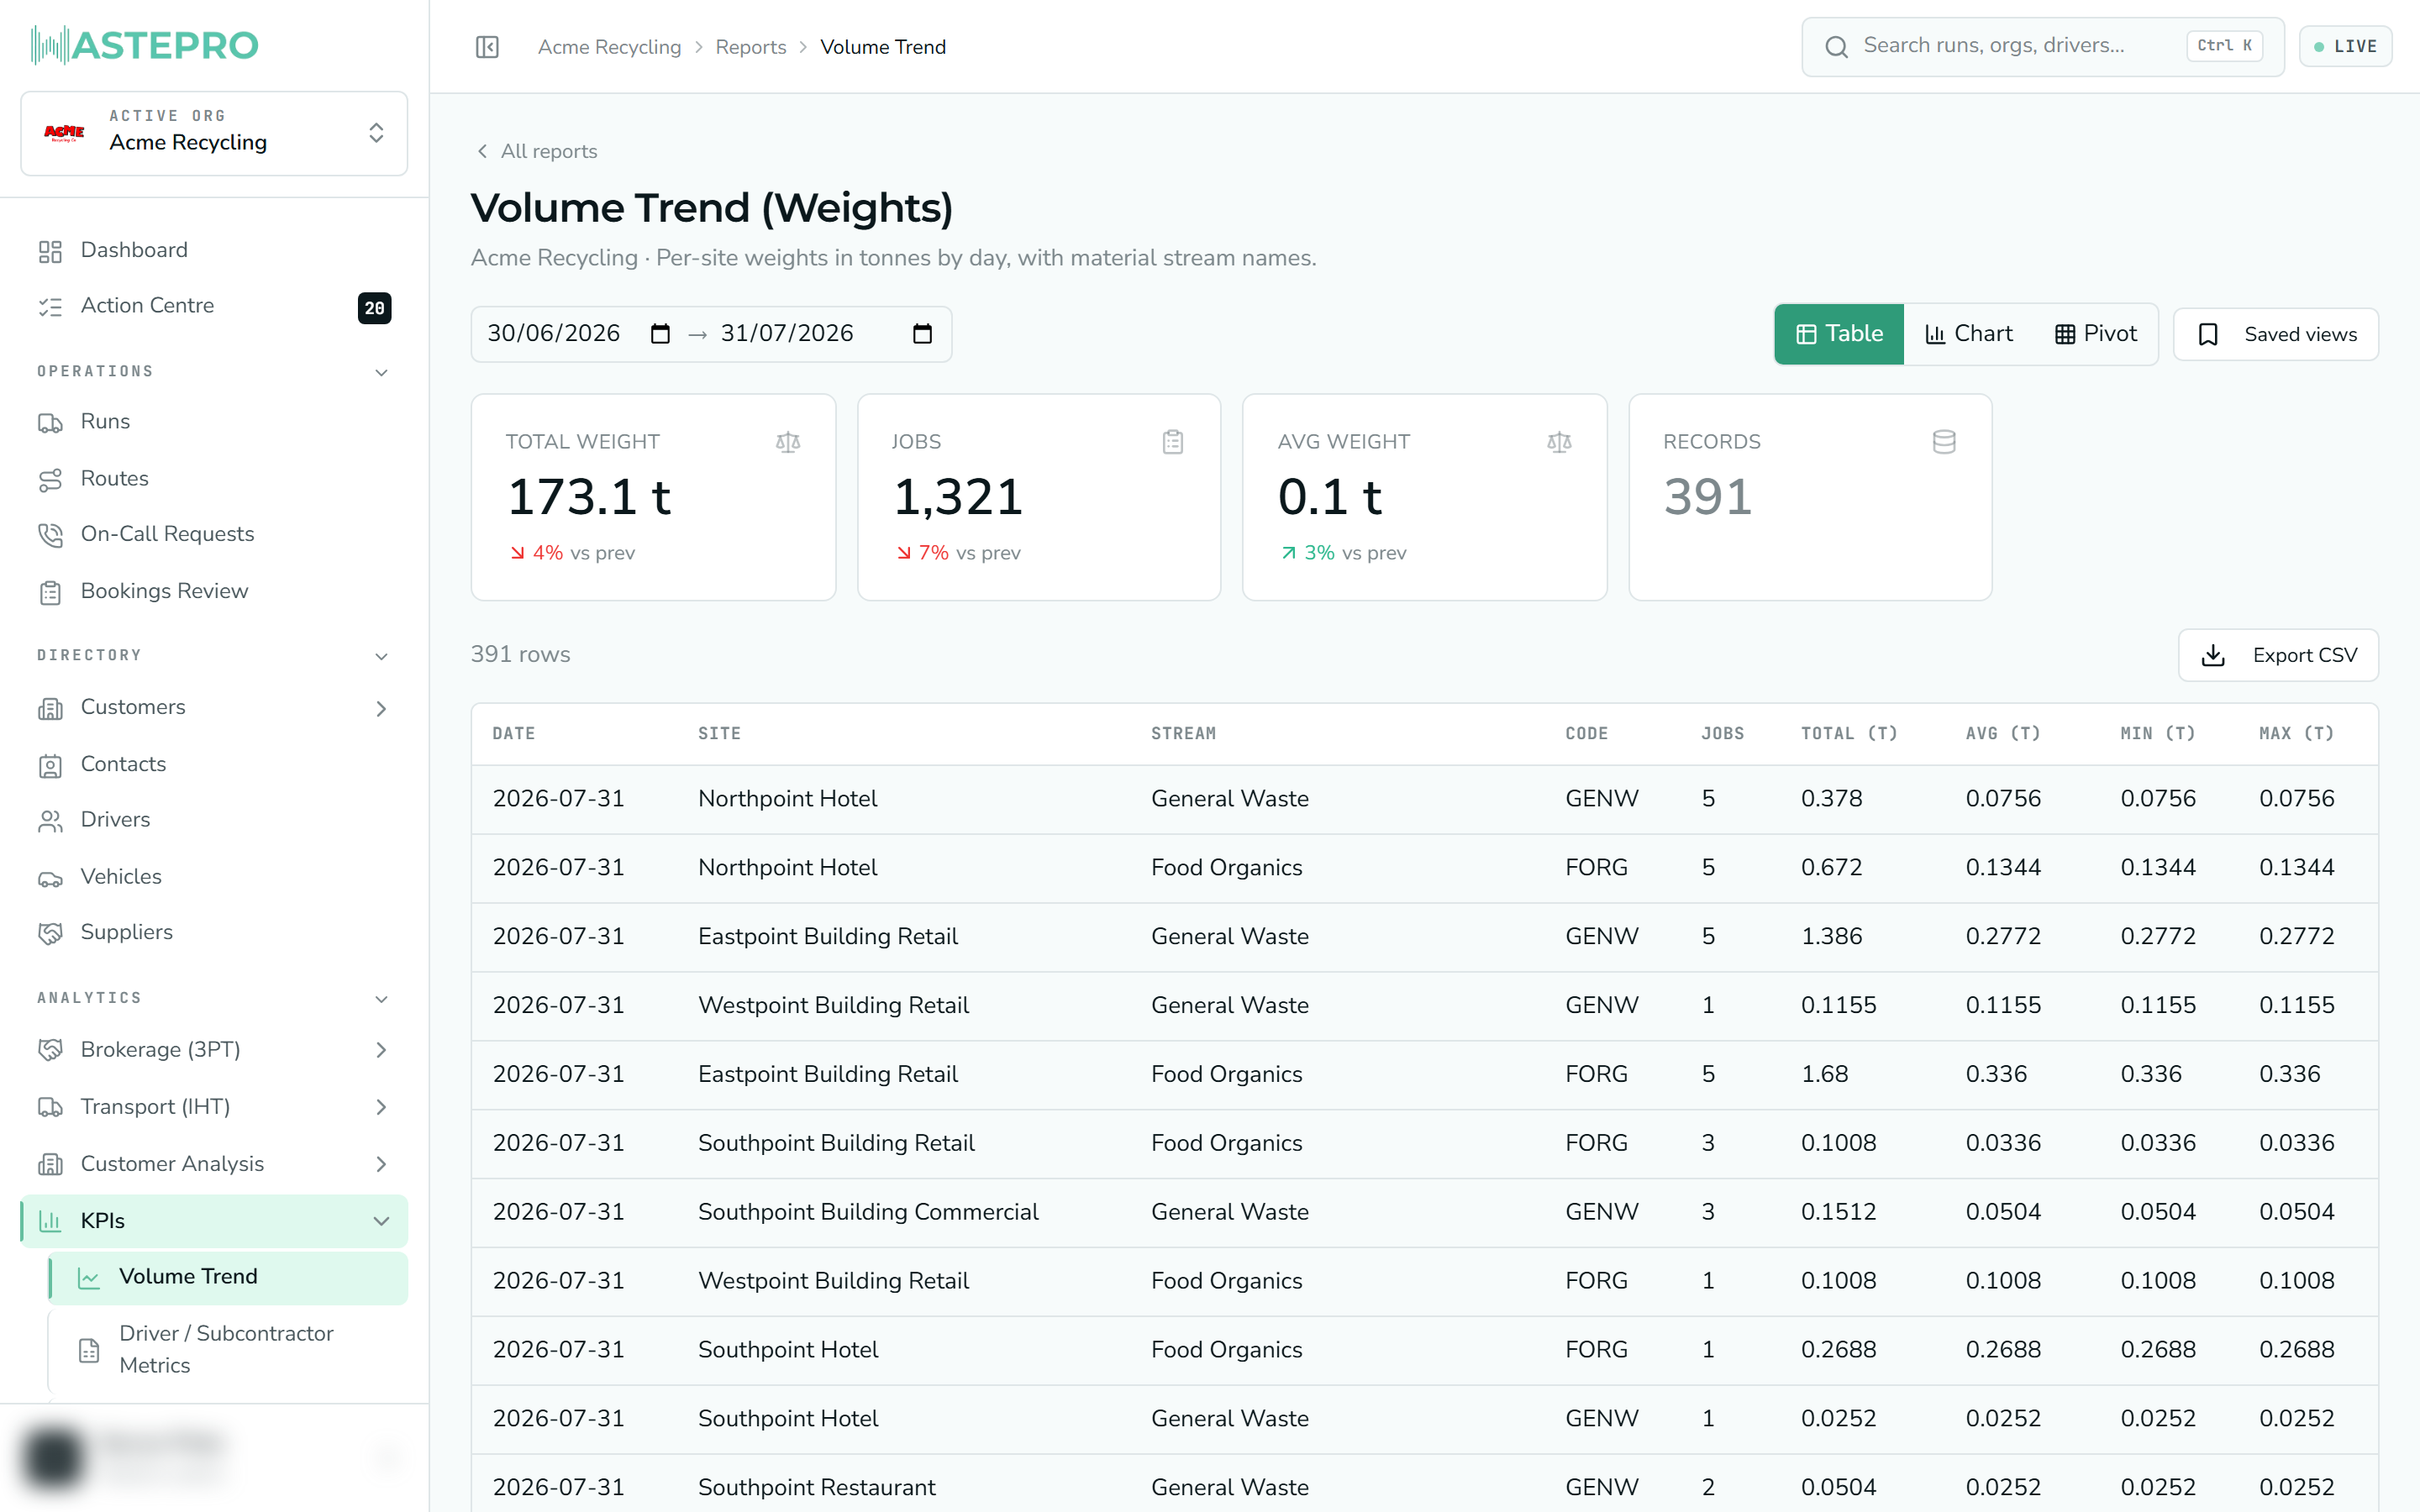This screenshot has height=1512, width=2420.
Task: Click the Jobs clipboard card icon
Action: [x=1173, y=442]
